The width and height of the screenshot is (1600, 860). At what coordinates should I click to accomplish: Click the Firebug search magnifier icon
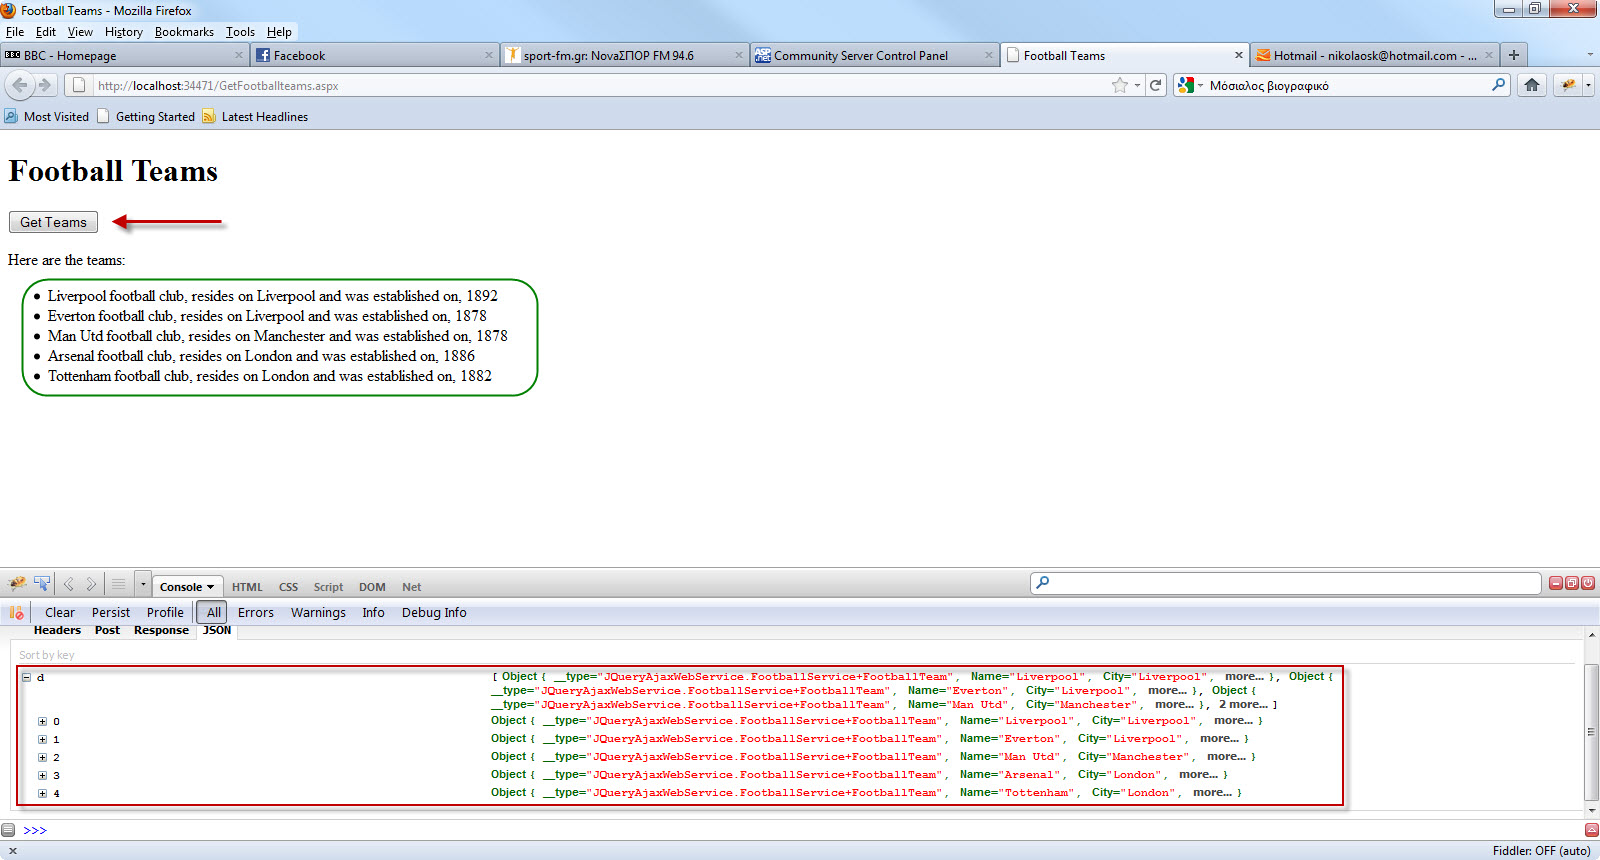coord(1043,583)
